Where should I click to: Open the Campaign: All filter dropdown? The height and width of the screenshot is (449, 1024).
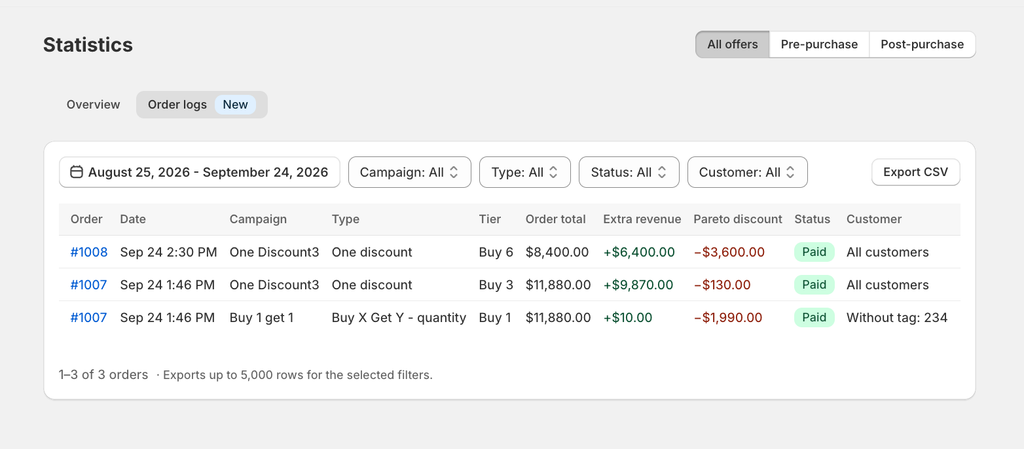click(x=409, y=172)
